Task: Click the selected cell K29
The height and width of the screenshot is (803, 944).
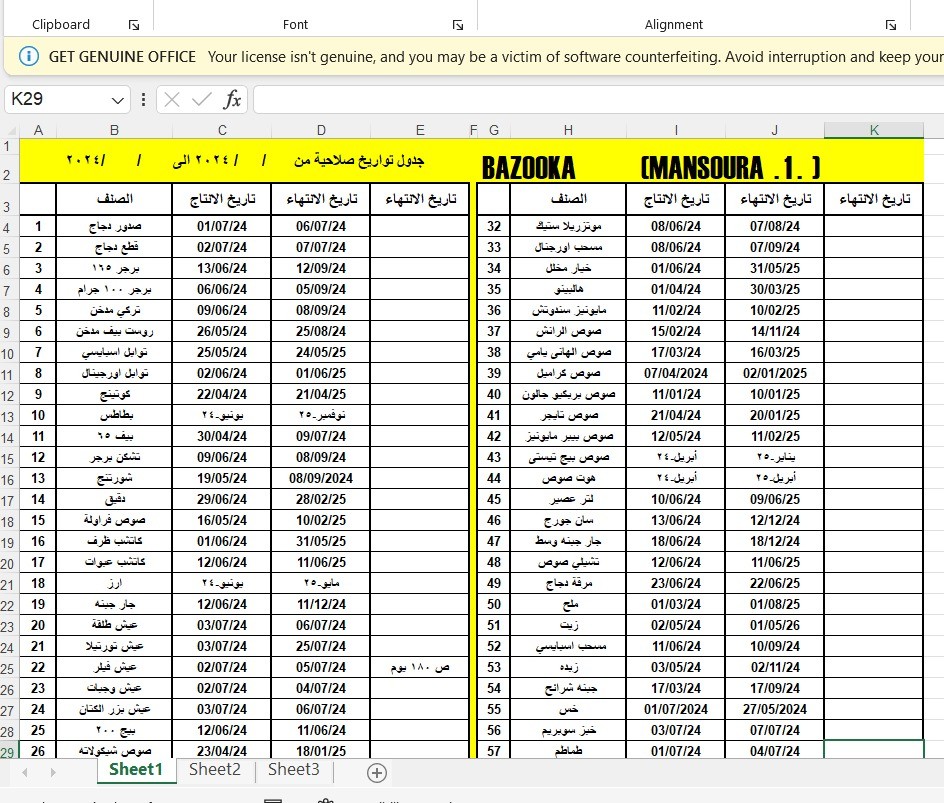Action: tap(874, 750)
